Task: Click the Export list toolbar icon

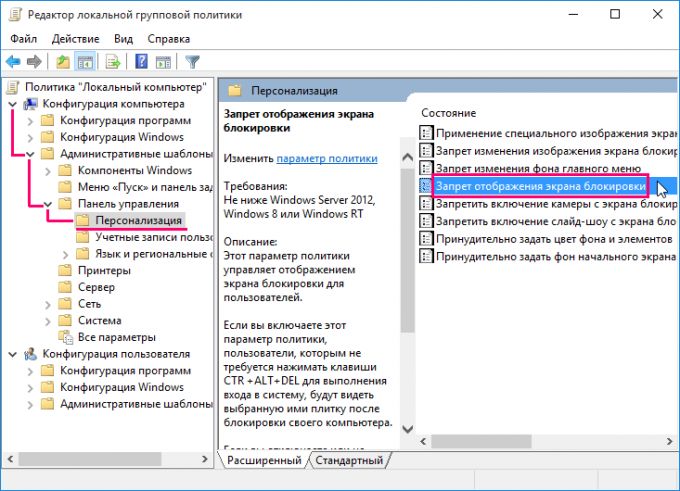Action: (113, 62)
